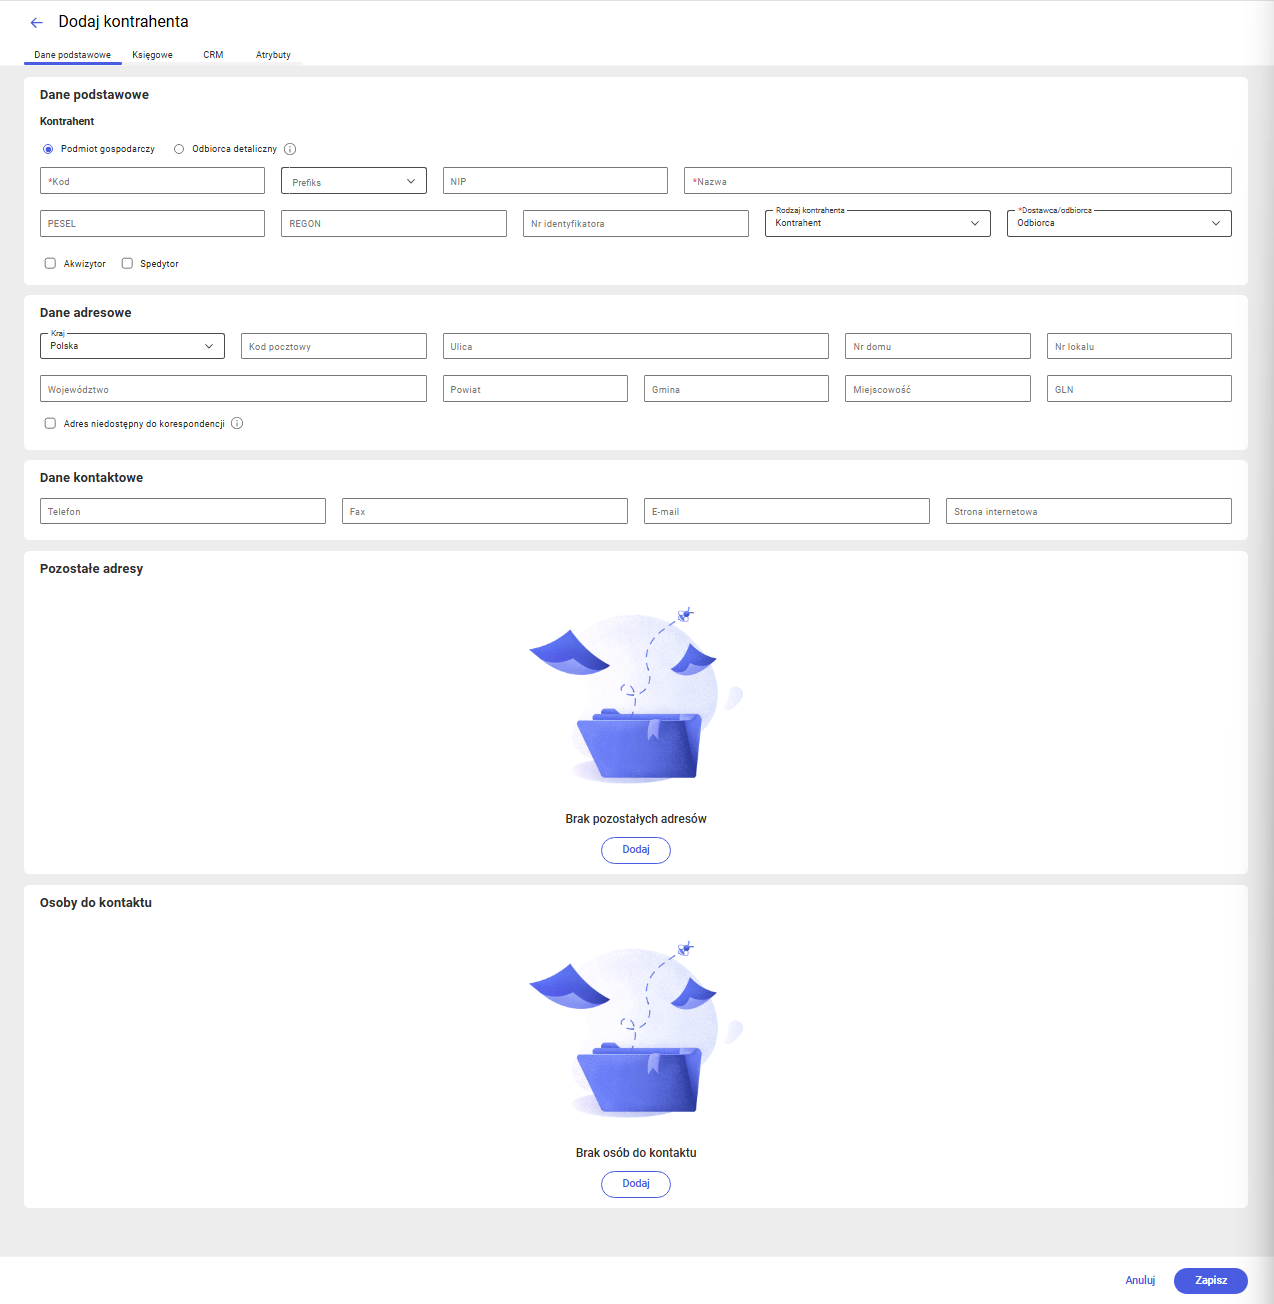Image resolution: width=1274 pixels, height=1304 pixels.
Task: Check Adres niedostępny do korespondencji
Action: point(50,423)
